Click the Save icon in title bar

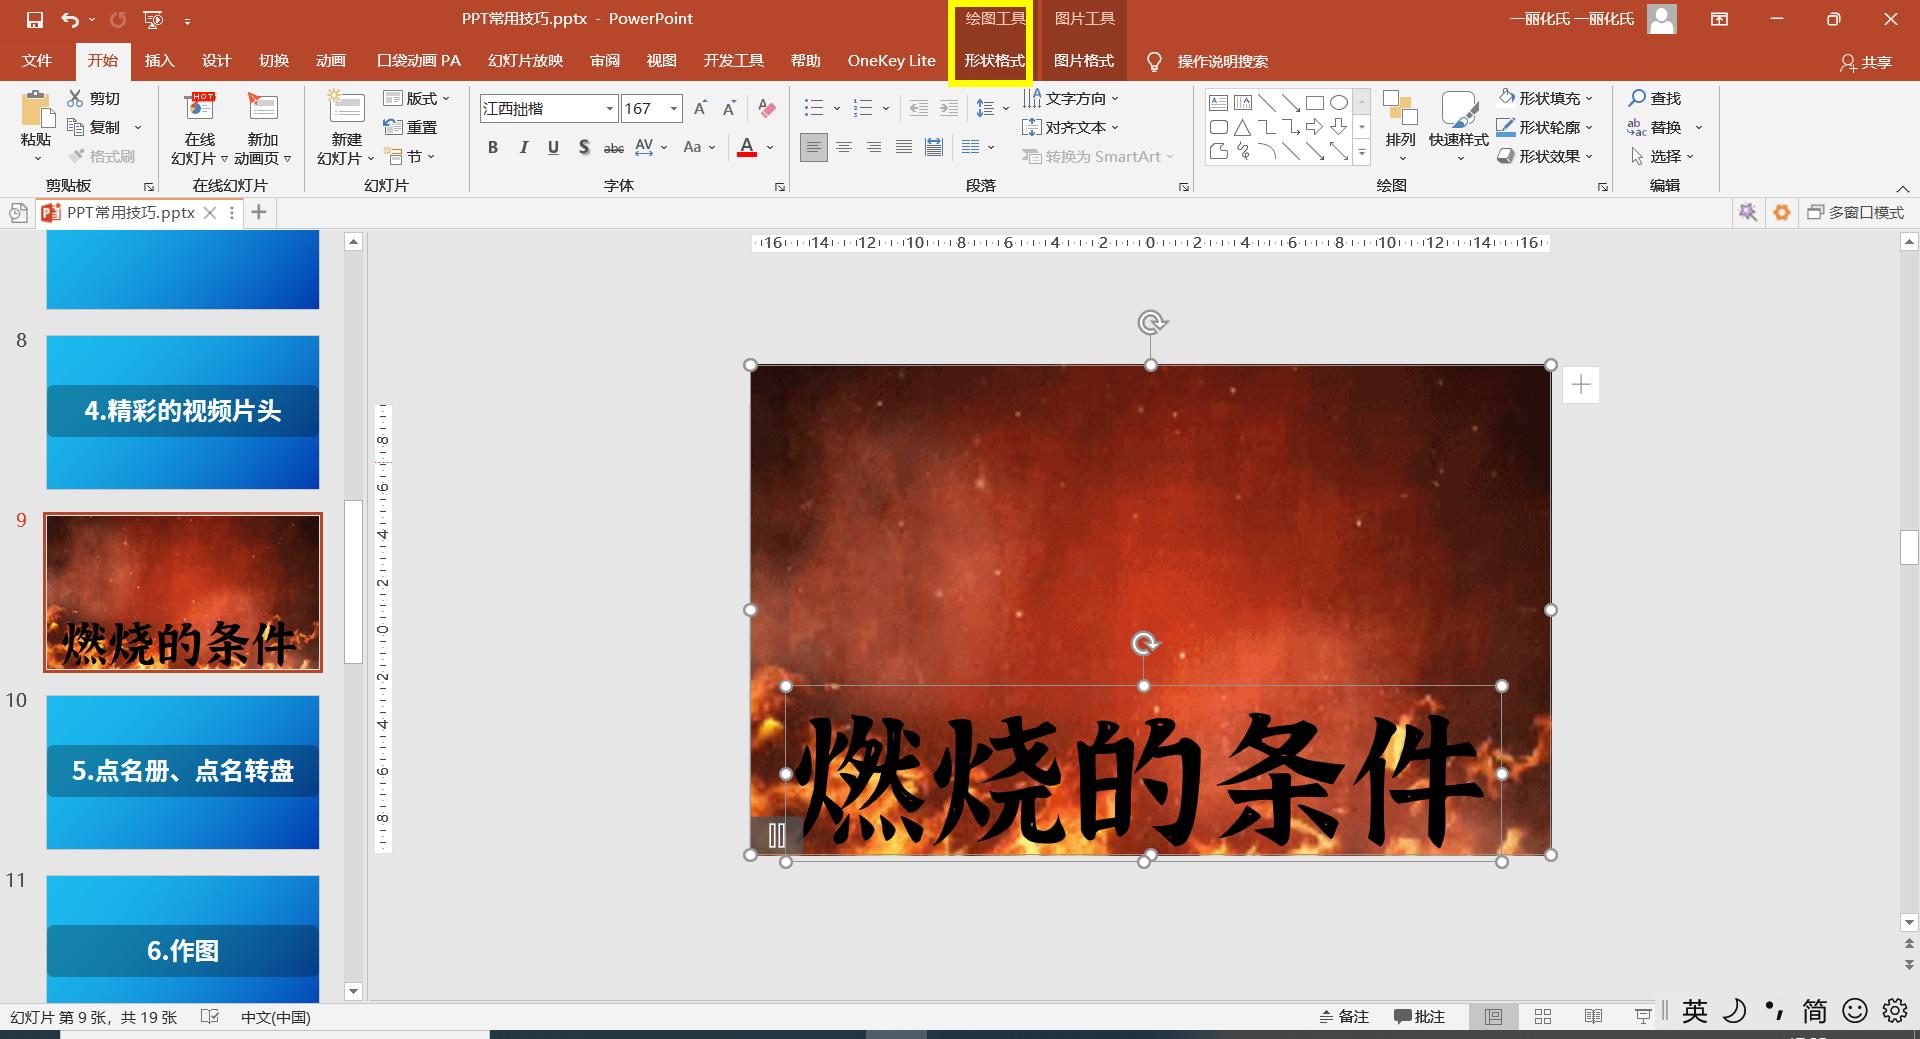pos(35,19)
